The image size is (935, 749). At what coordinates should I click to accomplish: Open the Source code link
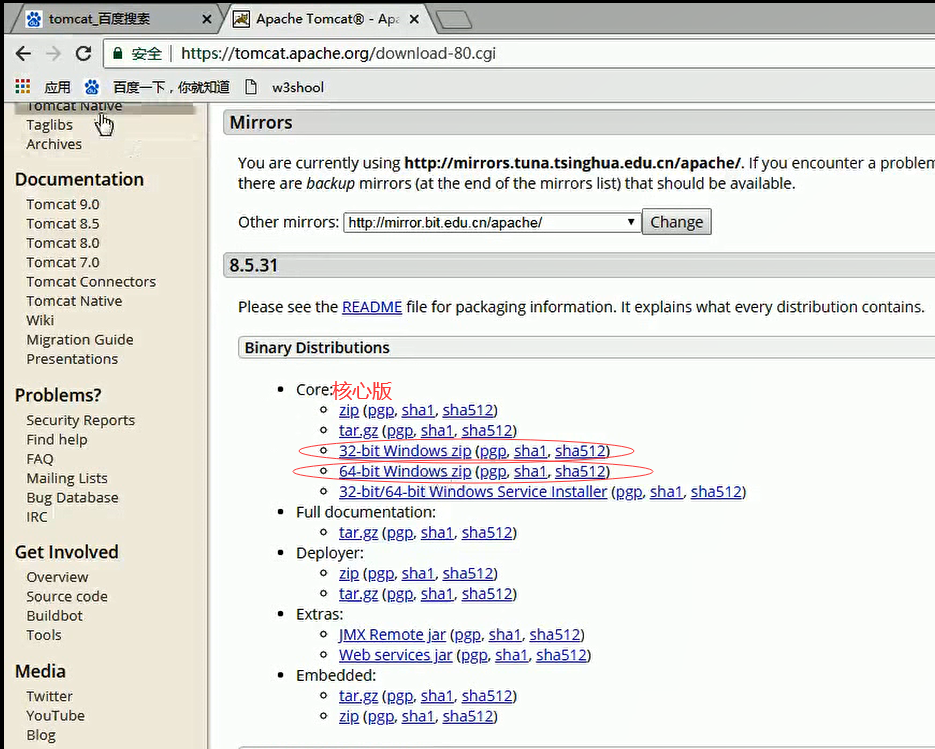coord(67,596)
